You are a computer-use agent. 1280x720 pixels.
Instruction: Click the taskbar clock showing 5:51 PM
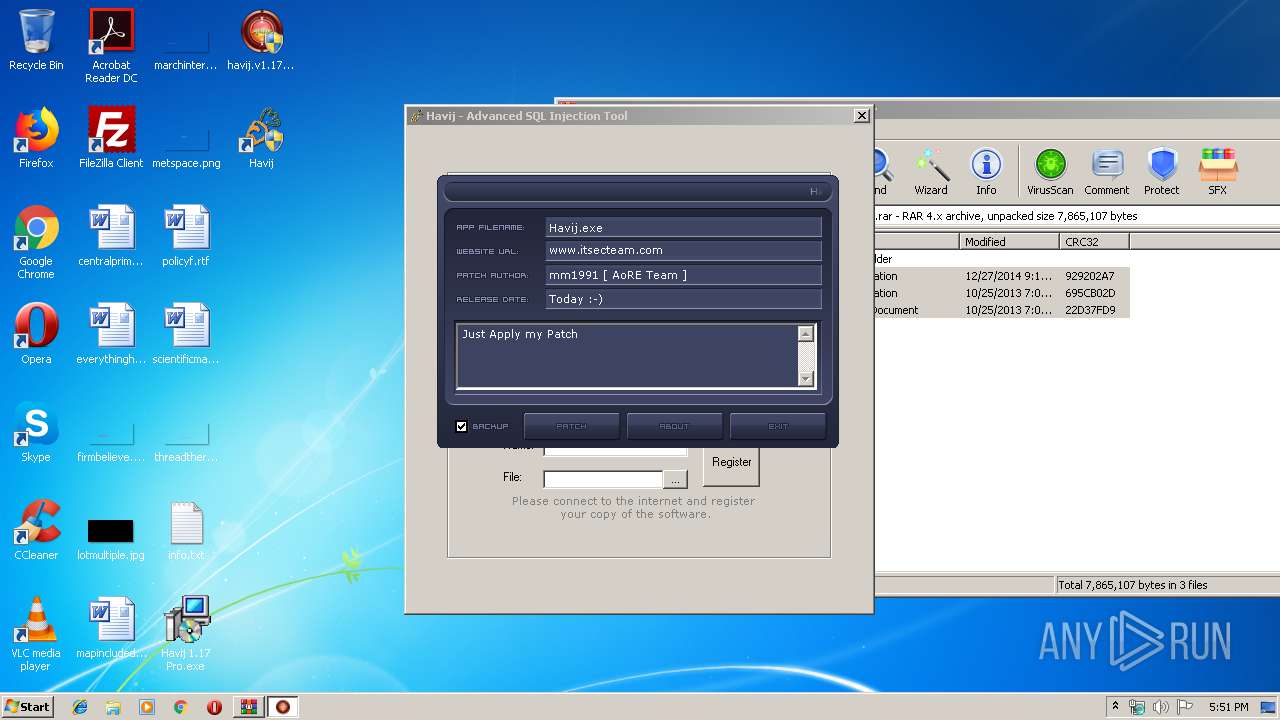[1228, 707]
